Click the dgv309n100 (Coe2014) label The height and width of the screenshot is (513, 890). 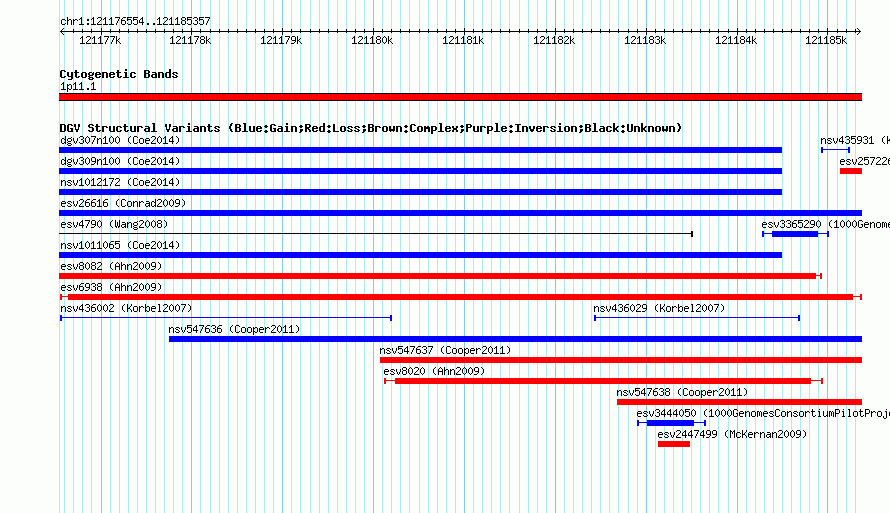pos(120,161)
